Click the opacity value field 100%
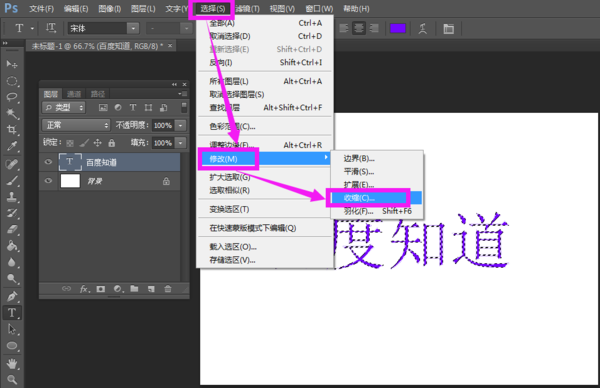This screenshot has height=388, width=600. point(163,126)
